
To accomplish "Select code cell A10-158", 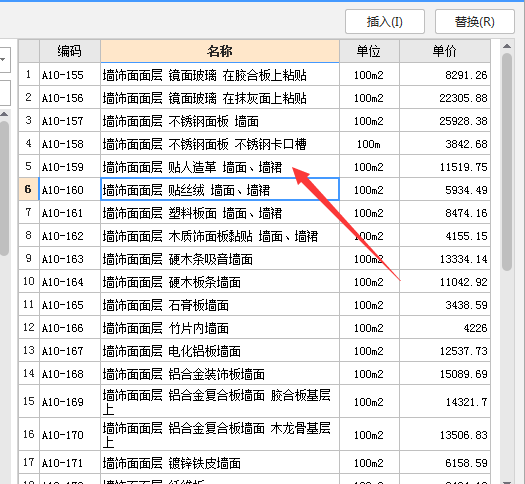I will pos(70,144).
